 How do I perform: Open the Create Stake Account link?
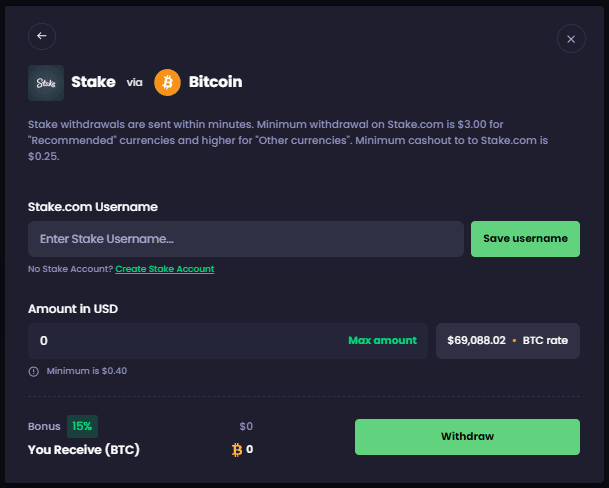pyautogui.click(x=164, y=269)
